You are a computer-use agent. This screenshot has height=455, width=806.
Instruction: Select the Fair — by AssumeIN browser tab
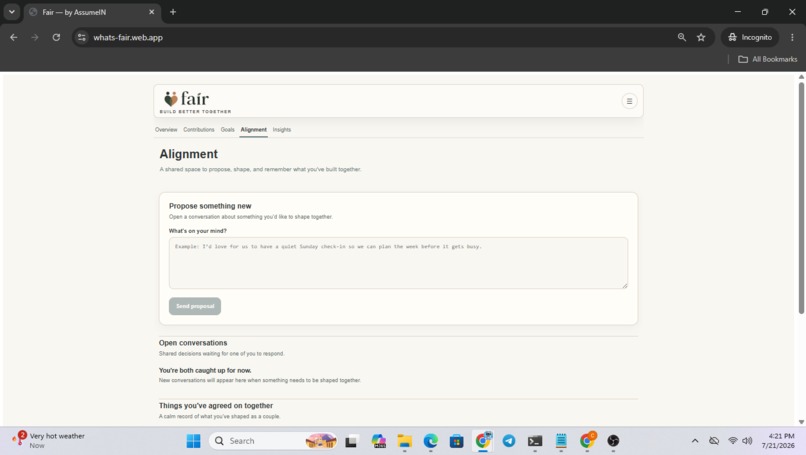[93, 12]
